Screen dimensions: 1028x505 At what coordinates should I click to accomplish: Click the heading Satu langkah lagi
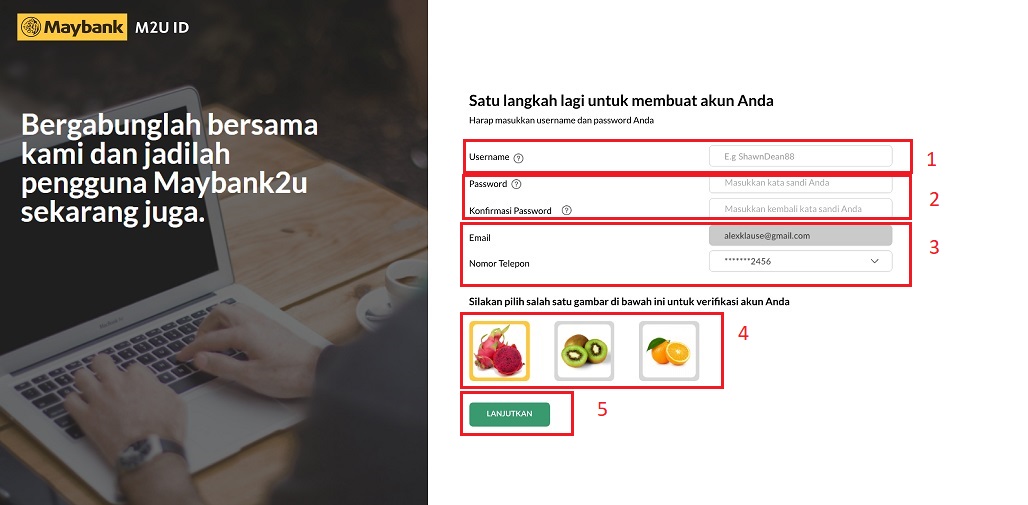[621, 101]
